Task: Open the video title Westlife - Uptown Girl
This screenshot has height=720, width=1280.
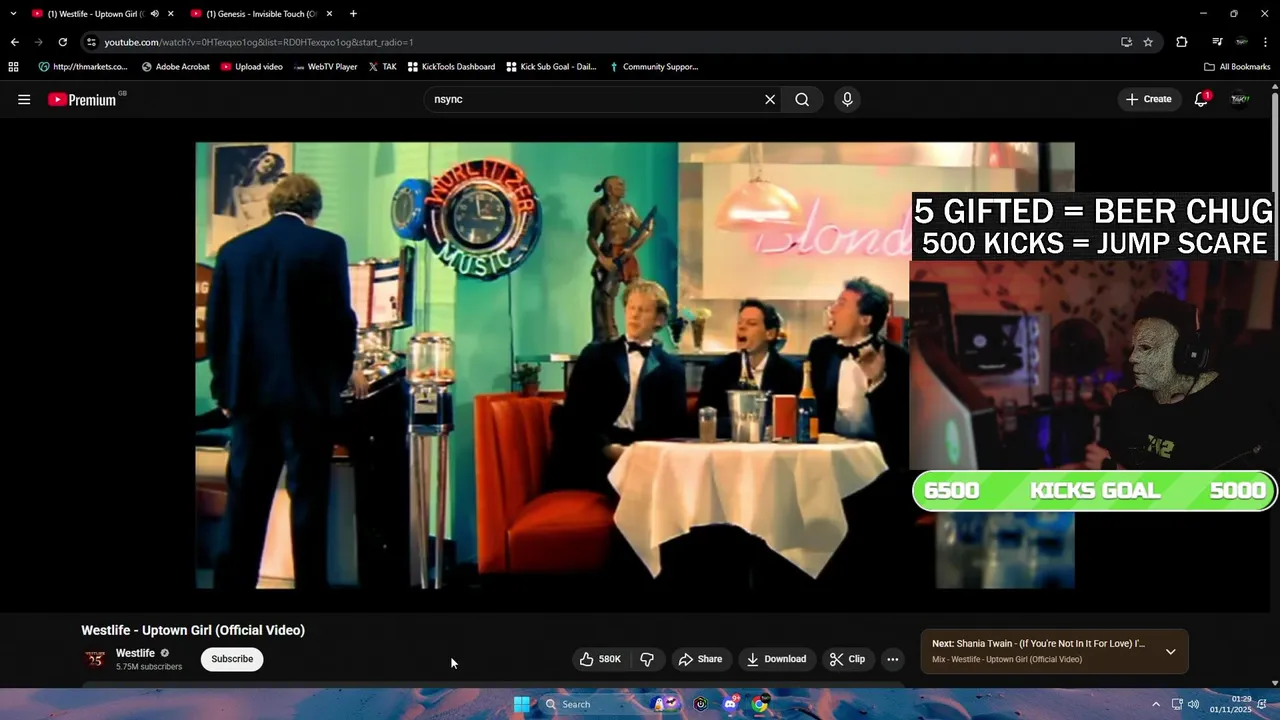Action: [x=193, y=630]
